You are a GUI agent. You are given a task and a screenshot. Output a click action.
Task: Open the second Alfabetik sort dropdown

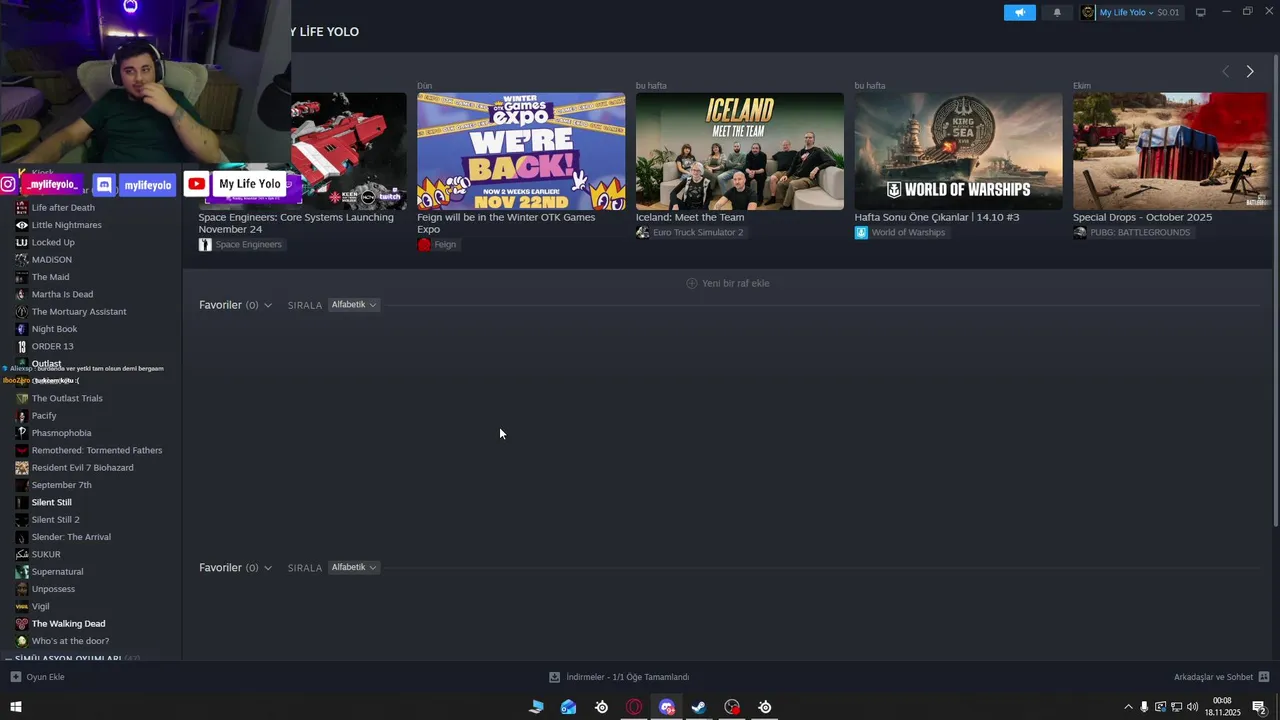(354, 568)
